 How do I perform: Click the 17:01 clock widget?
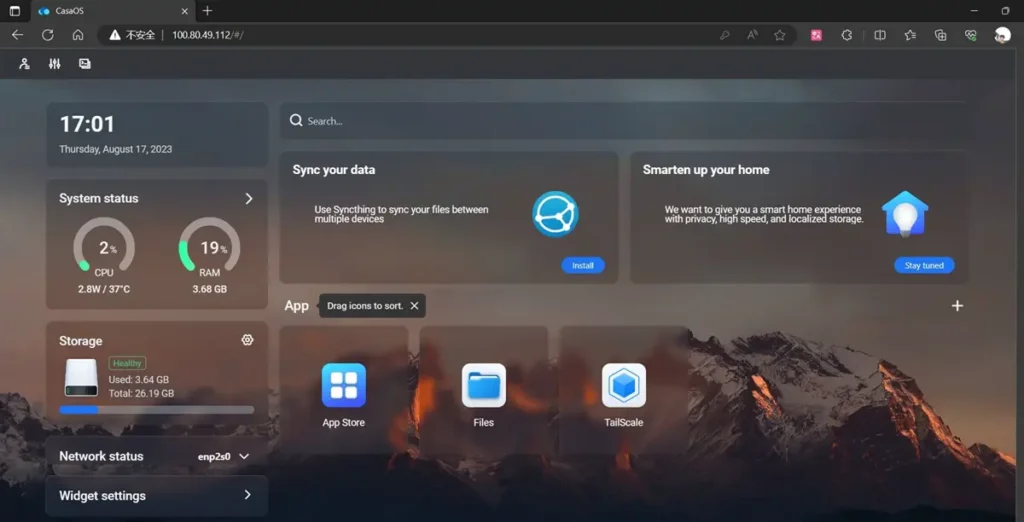[x=88, y=124]
